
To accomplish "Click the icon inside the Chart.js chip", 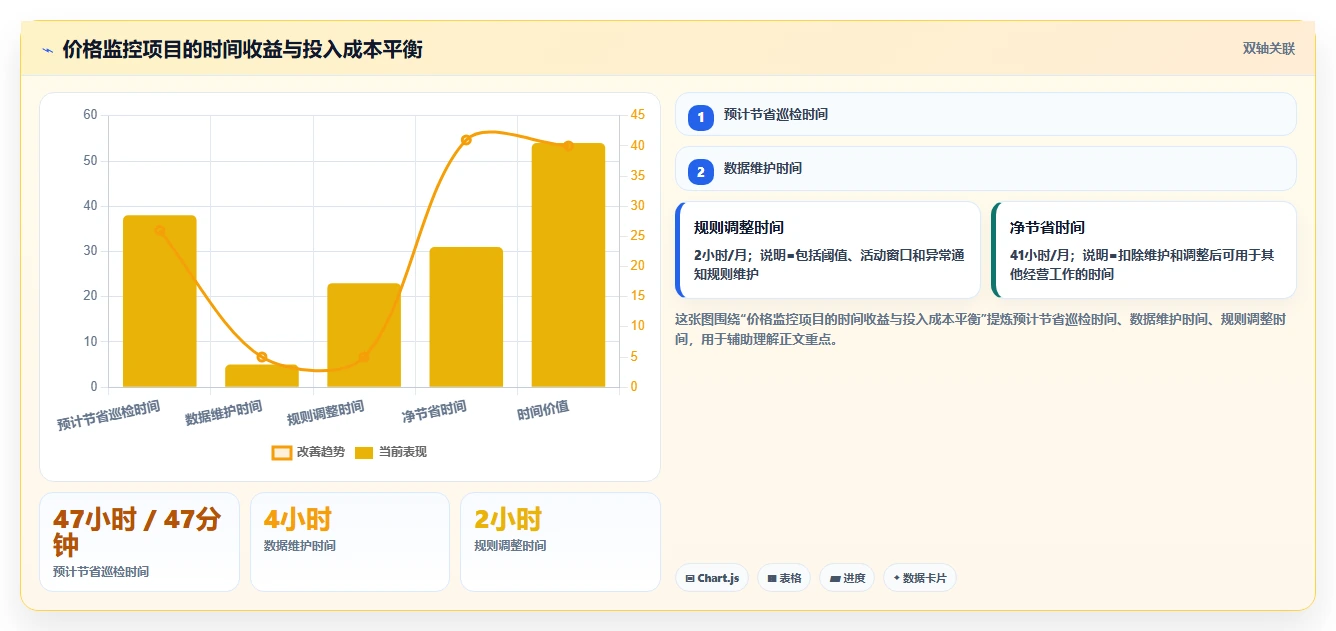I will pyautogui.click(x=690, y=579).
